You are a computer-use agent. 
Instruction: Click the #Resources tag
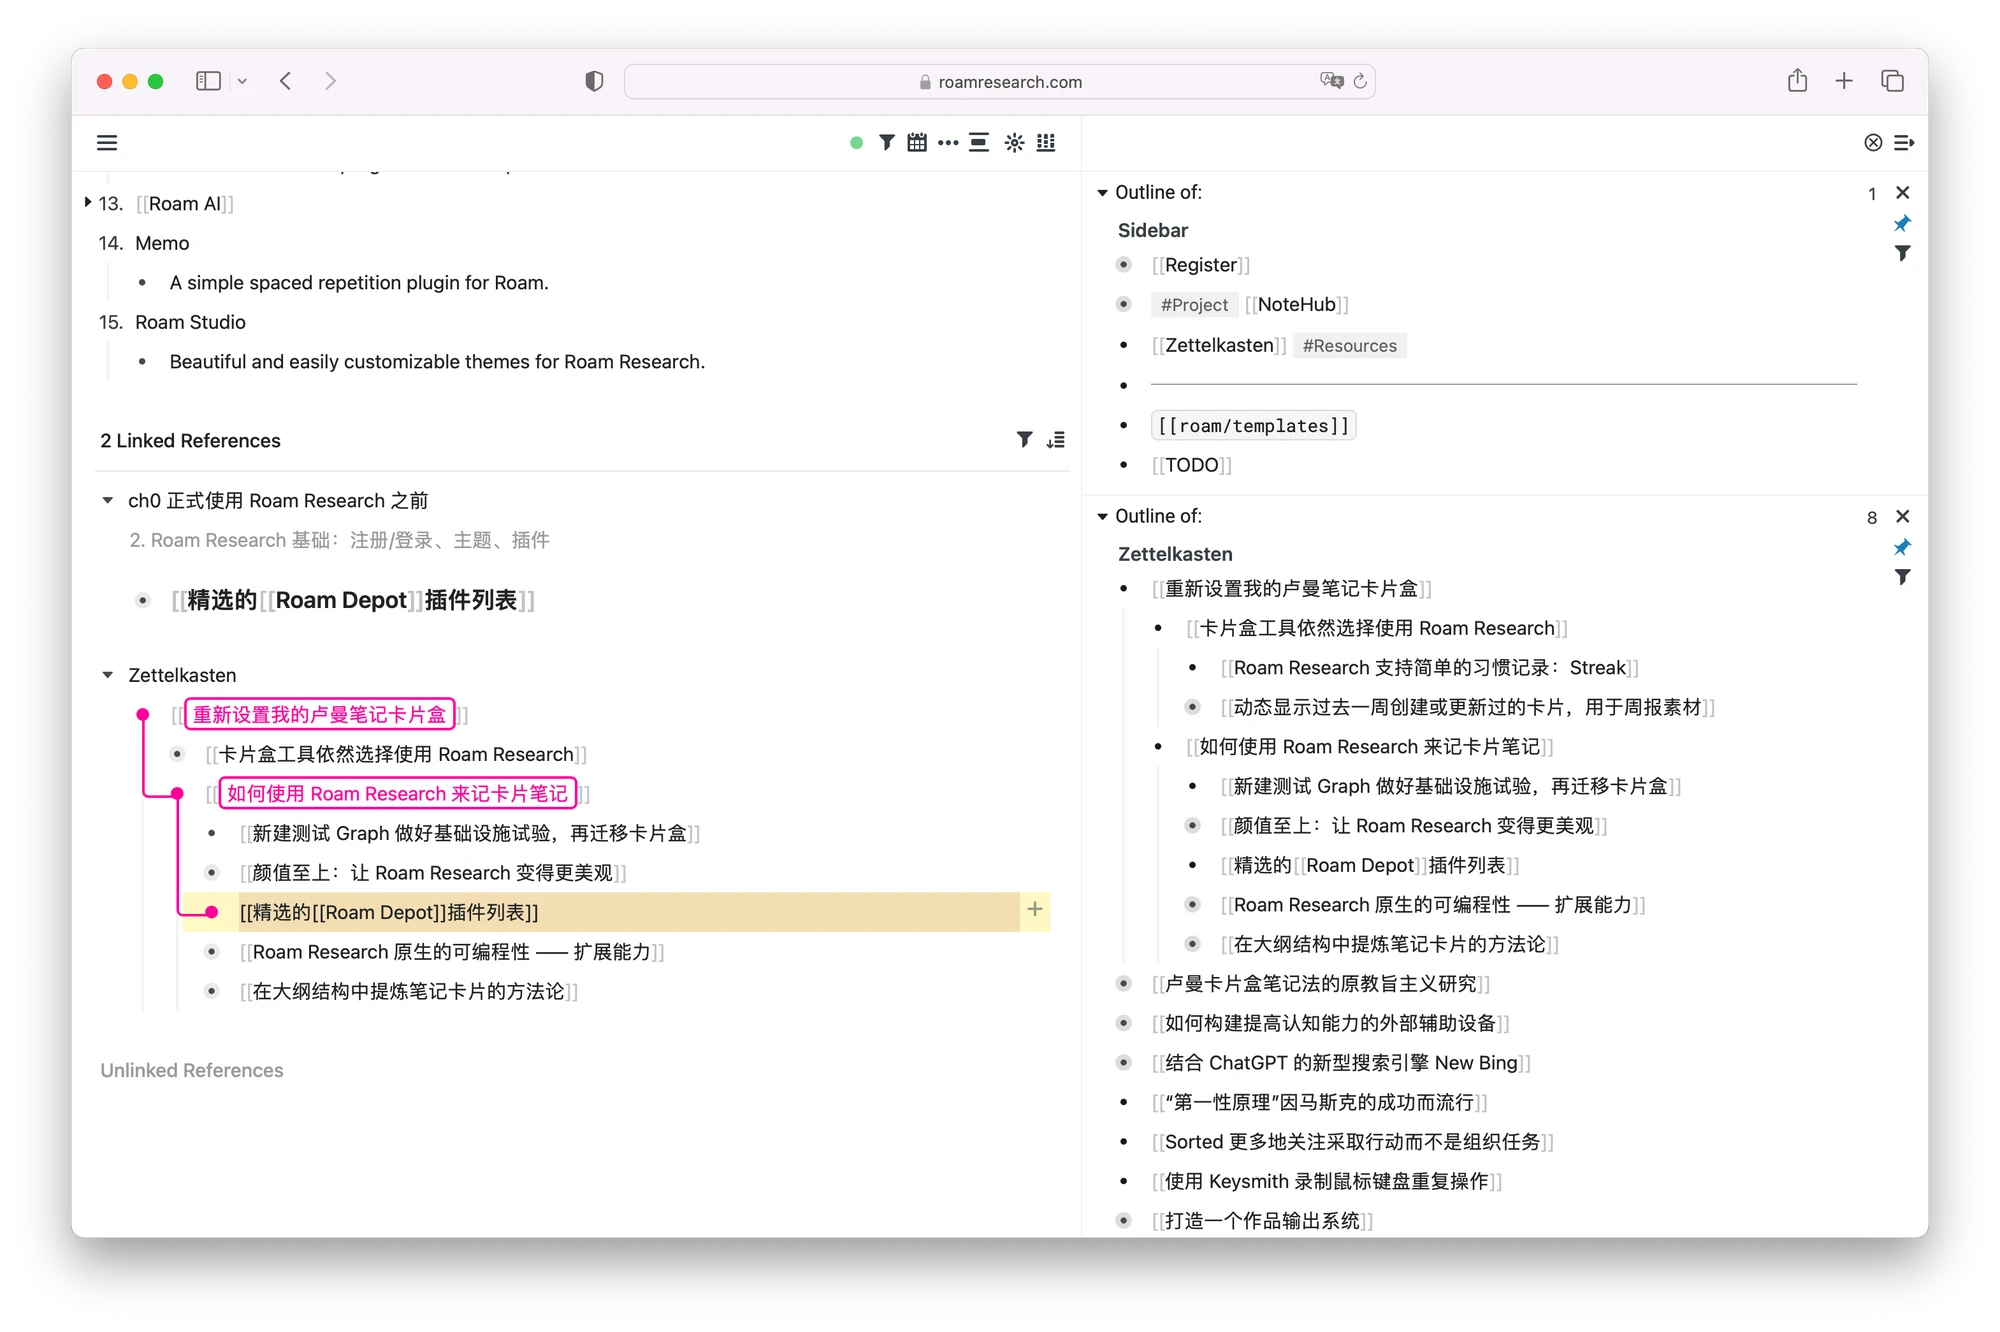1349,346
